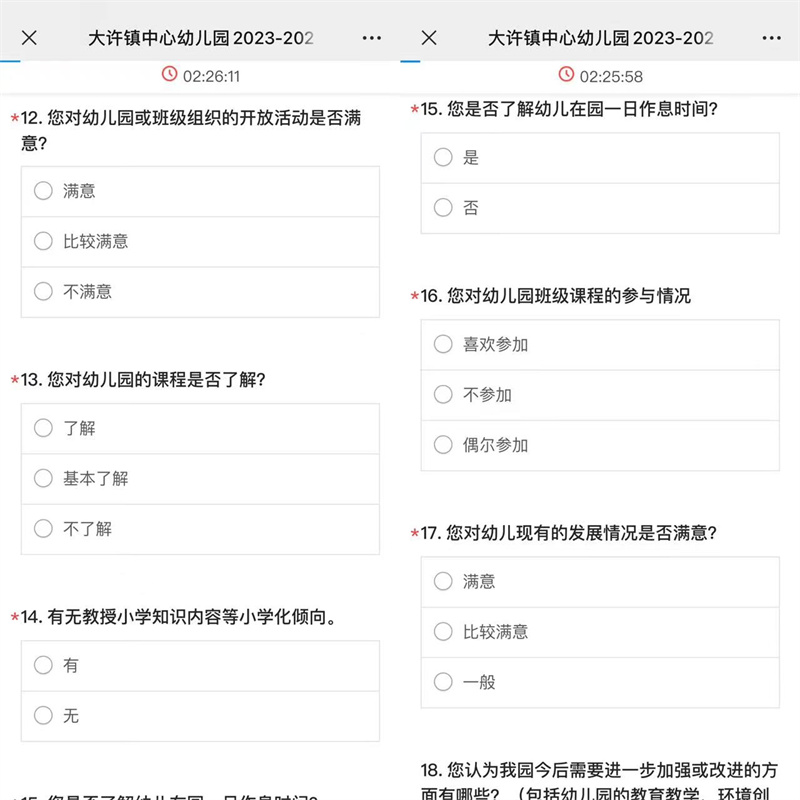
Task: Click the left page title 大许镇中心幼儿园
Action: click(200, 38)
